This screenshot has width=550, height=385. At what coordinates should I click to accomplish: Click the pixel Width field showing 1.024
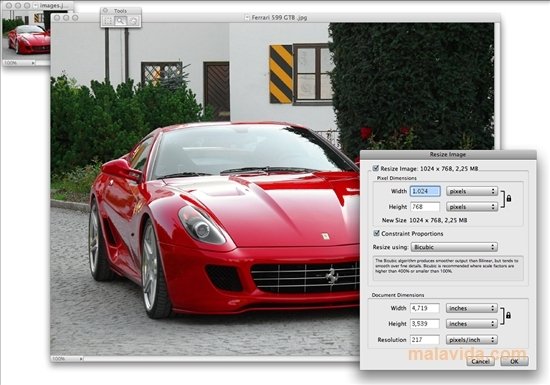click(425, 191)
